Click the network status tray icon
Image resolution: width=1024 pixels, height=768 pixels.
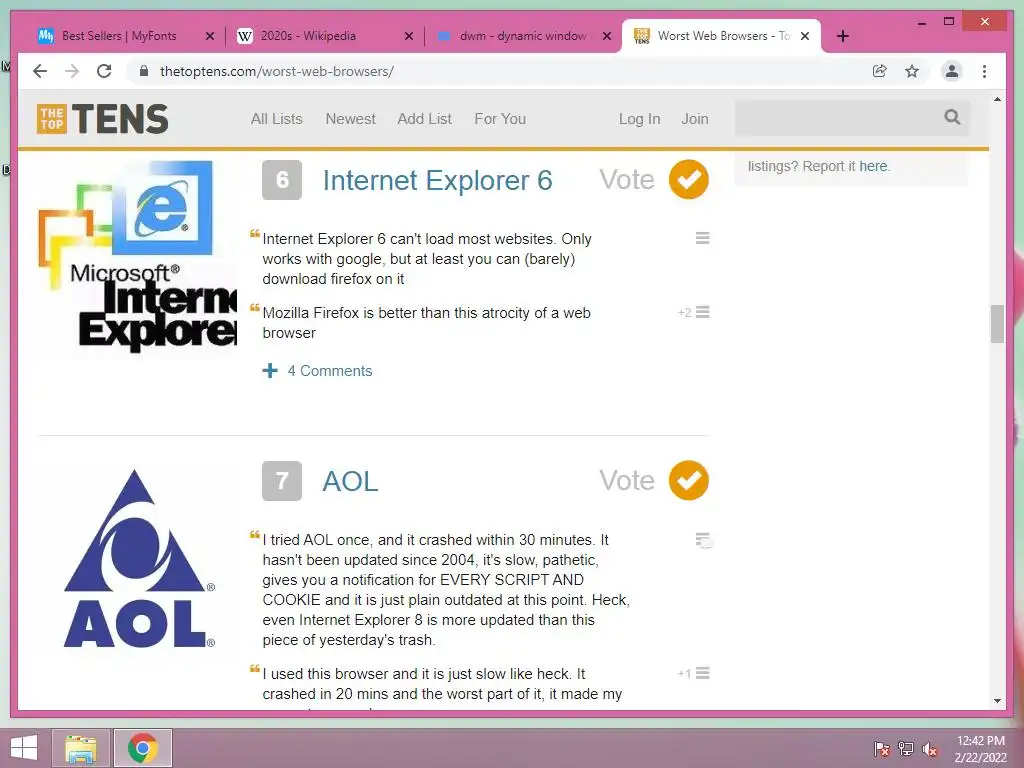(x=906, y=748)
